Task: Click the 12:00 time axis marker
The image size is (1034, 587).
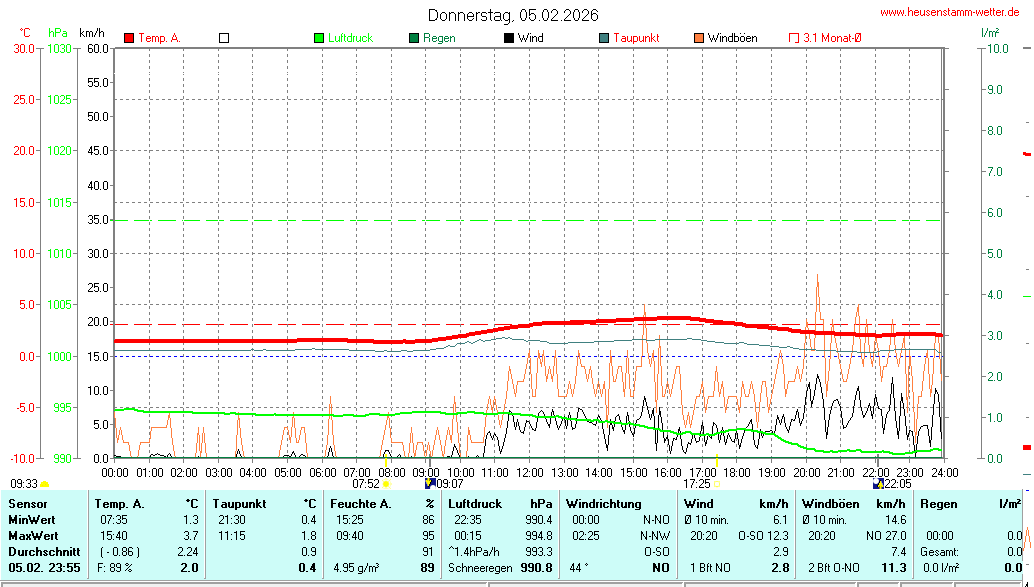Action: [x=529, y=471]
